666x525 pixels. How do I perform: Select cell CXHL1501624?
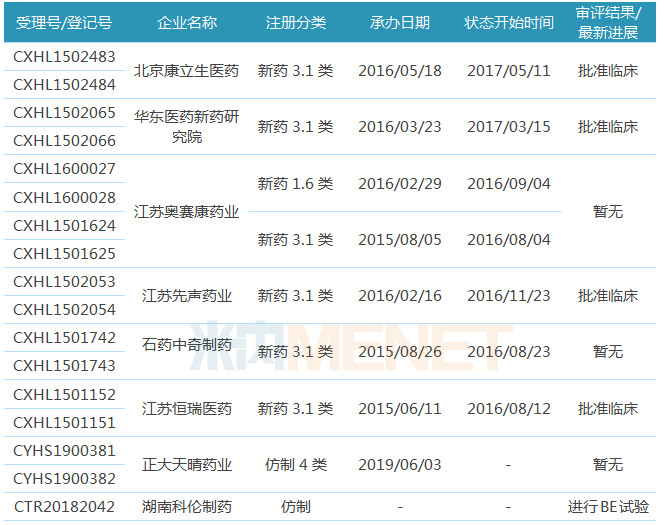[x=64, y=226]
